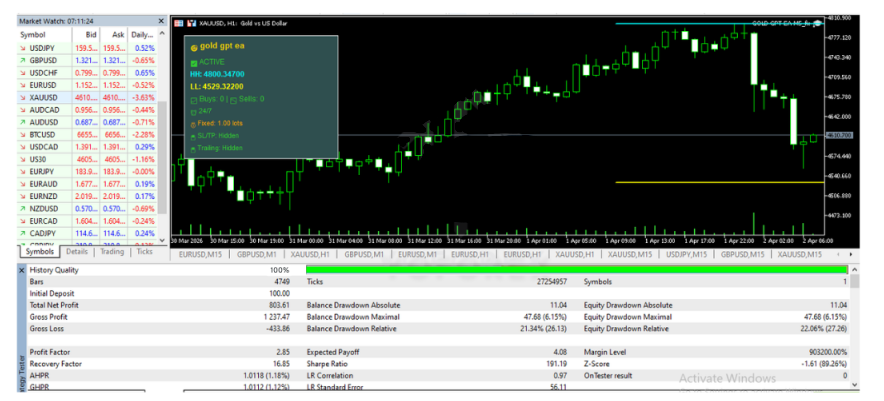Close the Strategy Tester panel
The image size is (884, 401).
22,270
